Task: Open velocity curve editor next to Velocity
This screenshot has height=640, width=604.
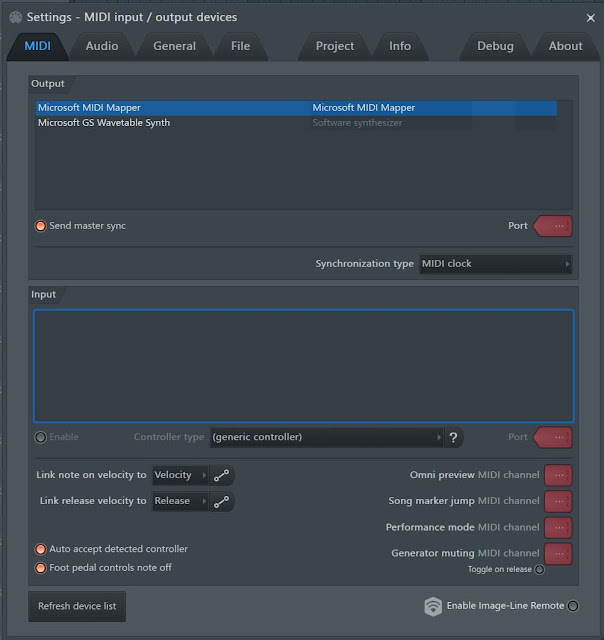Action: point(222,475)
